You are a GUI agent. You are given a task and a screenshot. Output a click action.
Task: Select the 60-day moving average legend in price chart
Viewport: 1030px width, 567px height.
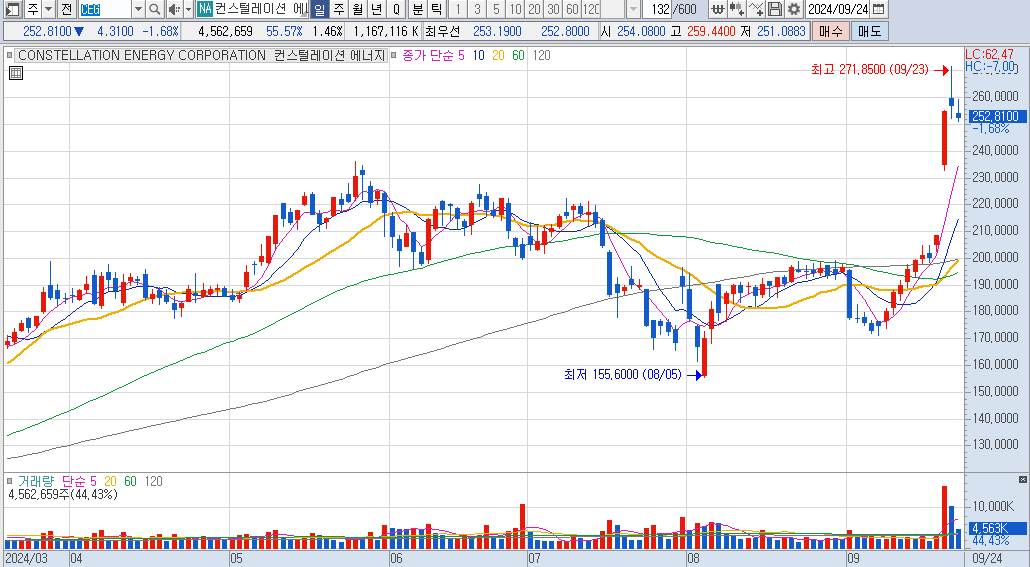[518, 56]
